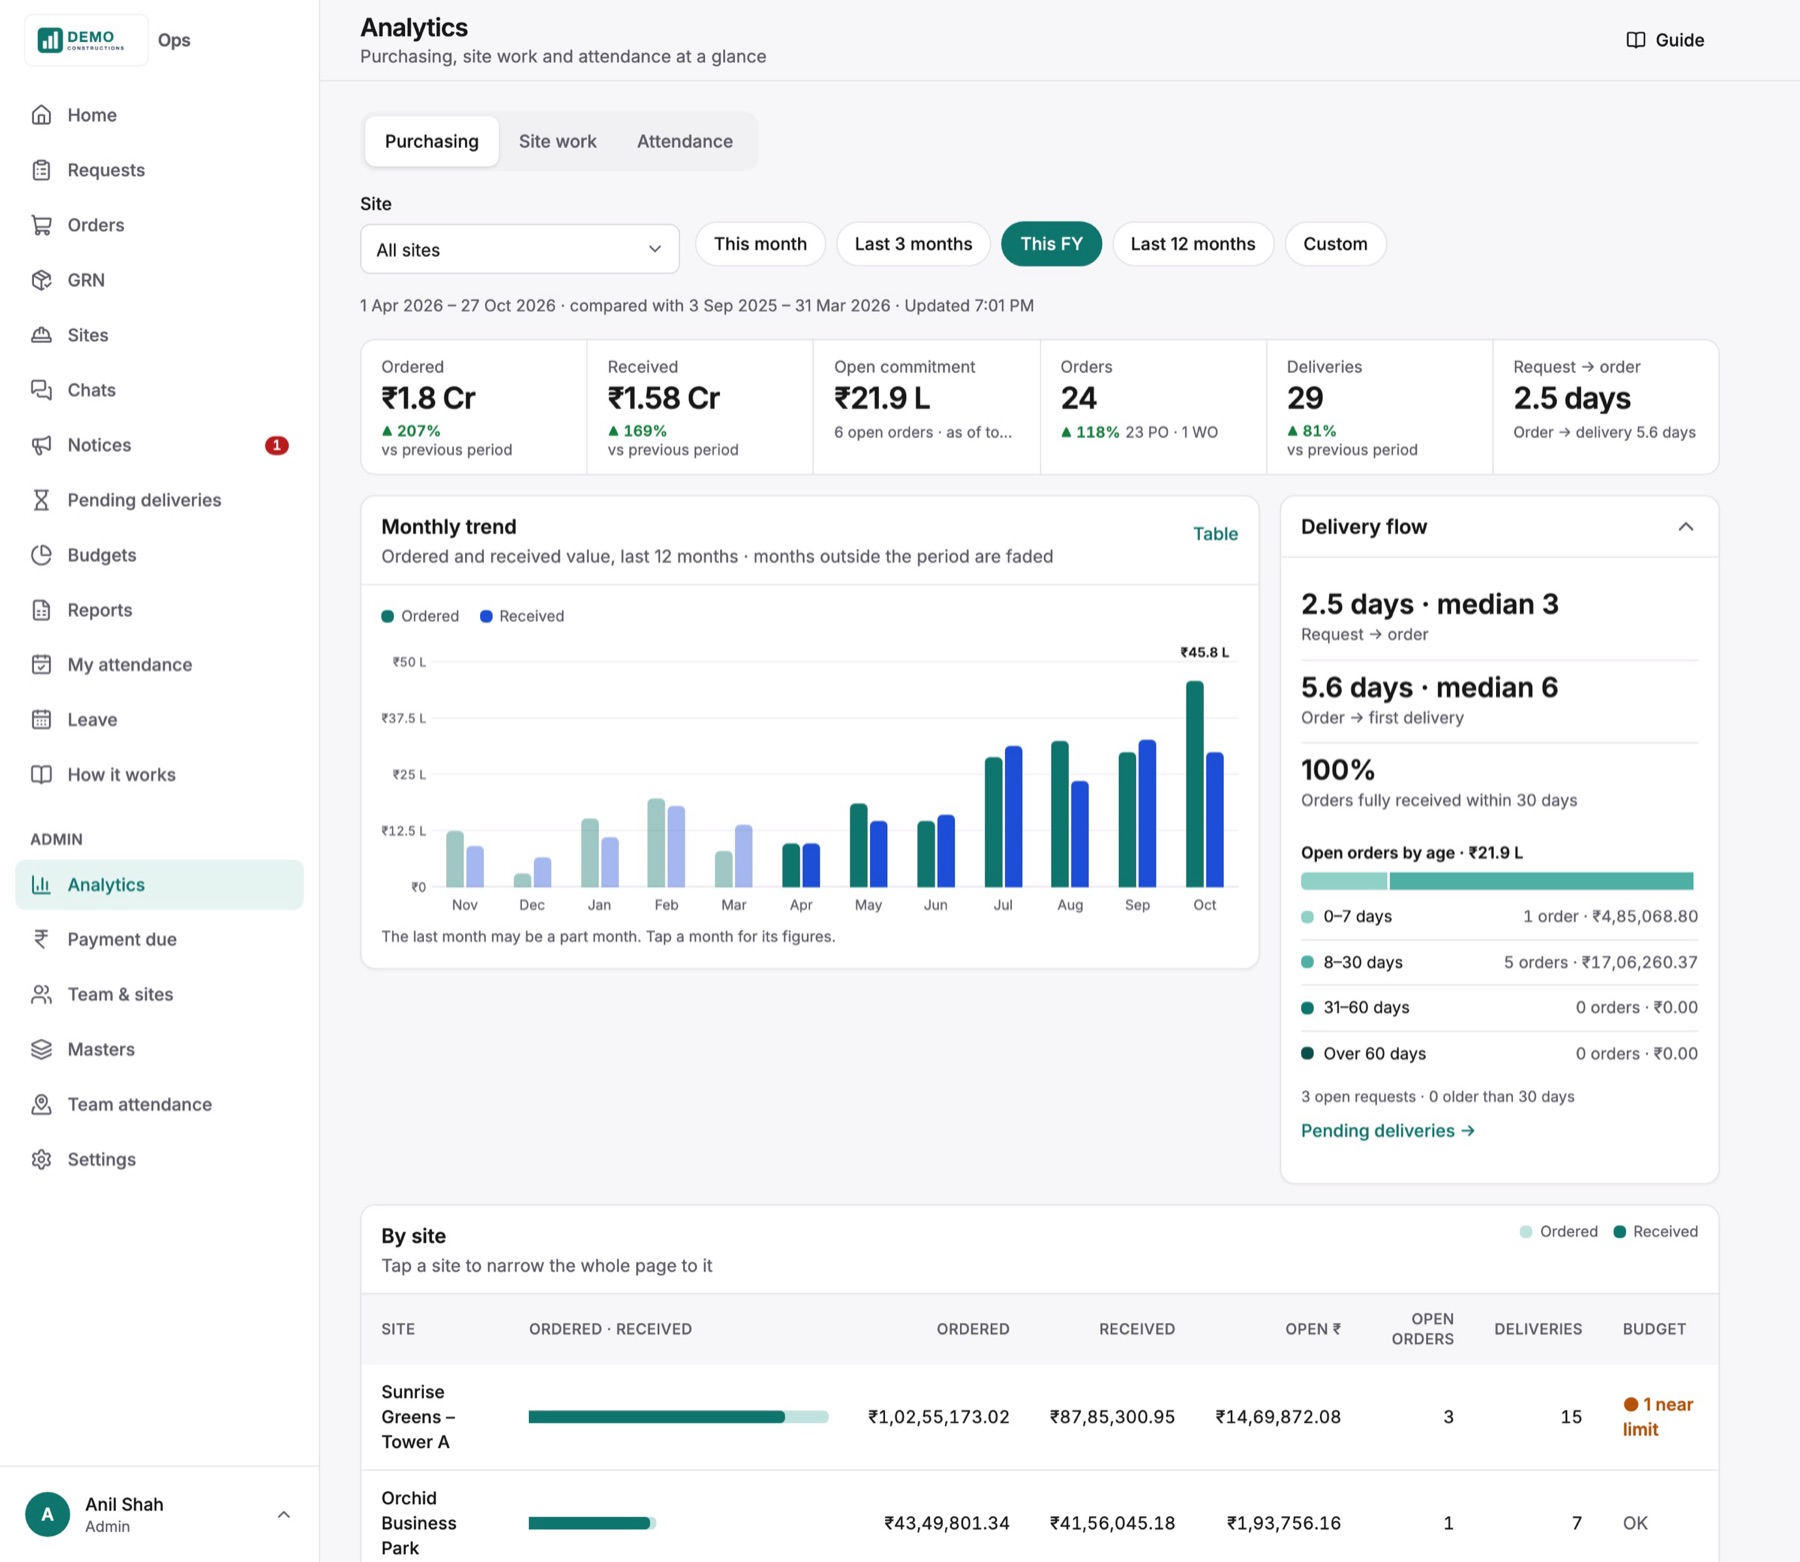Select the This FY period chip

1051,244
